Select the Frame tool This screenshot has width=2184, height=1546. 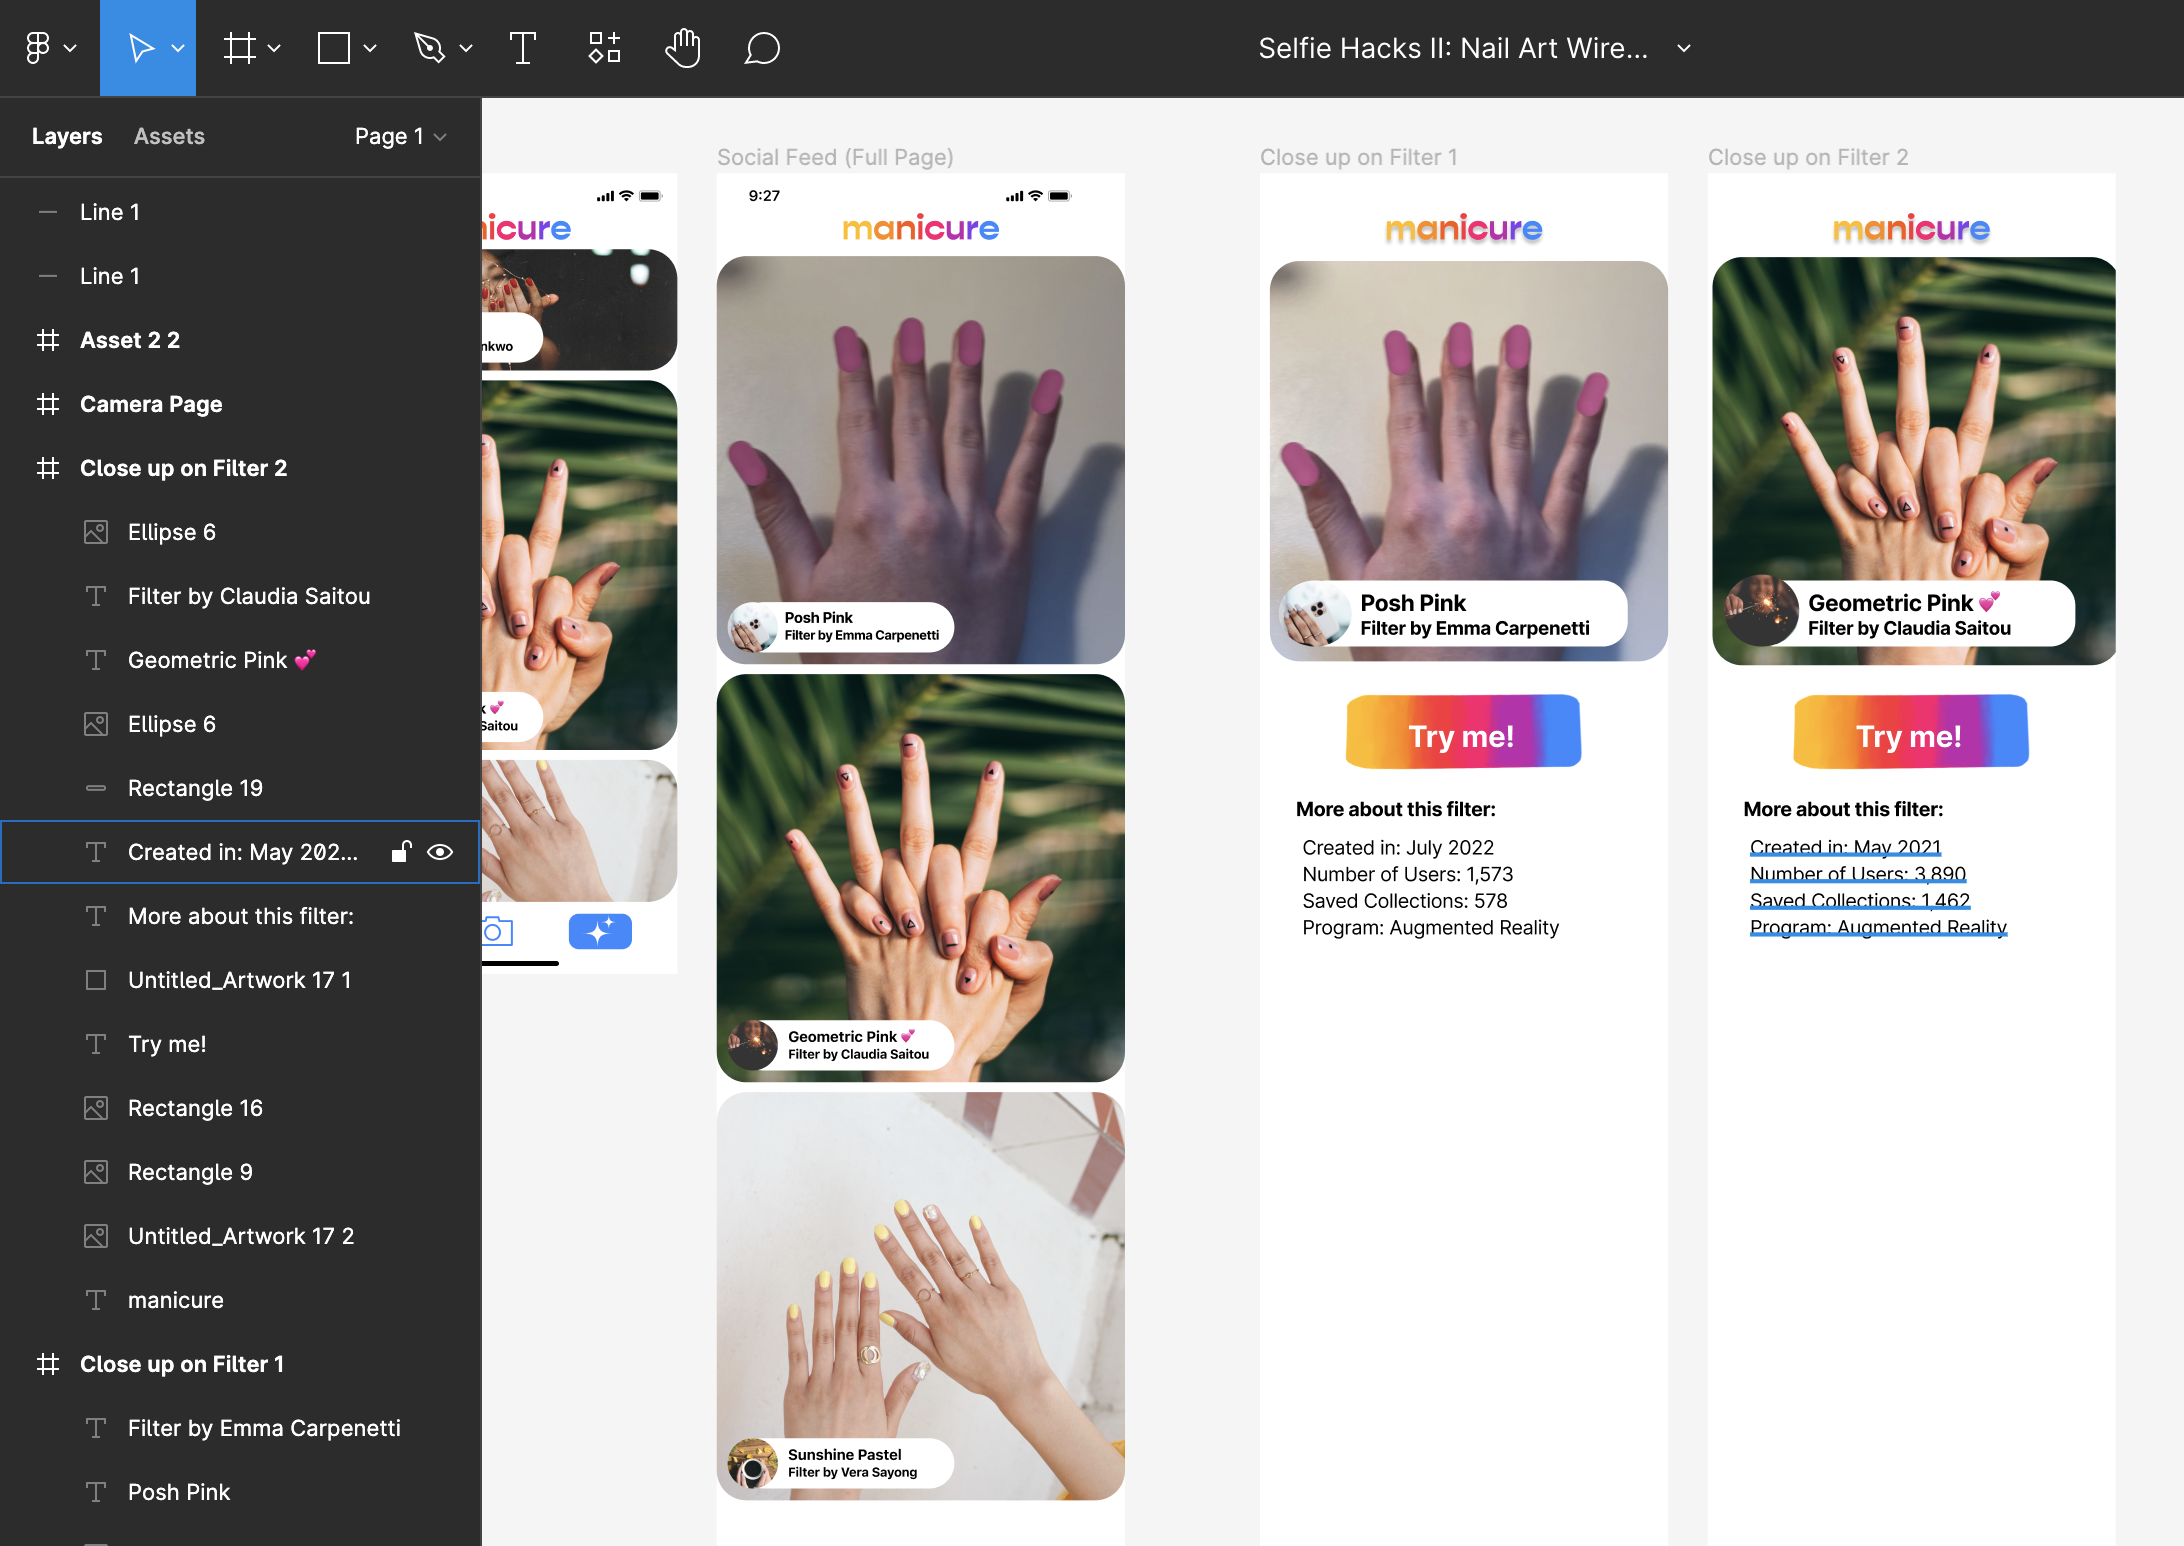239,47
